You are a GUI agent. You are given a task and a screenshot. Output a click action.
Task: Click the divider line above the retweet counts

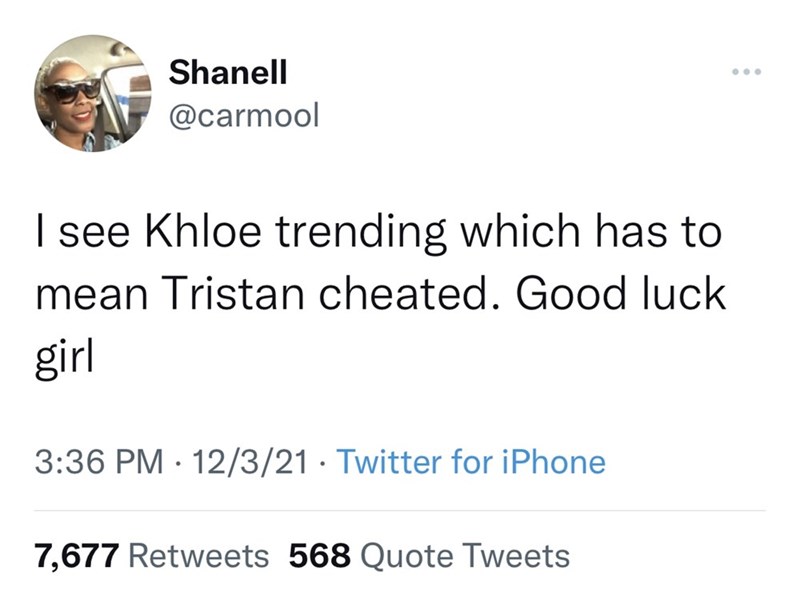400,511
